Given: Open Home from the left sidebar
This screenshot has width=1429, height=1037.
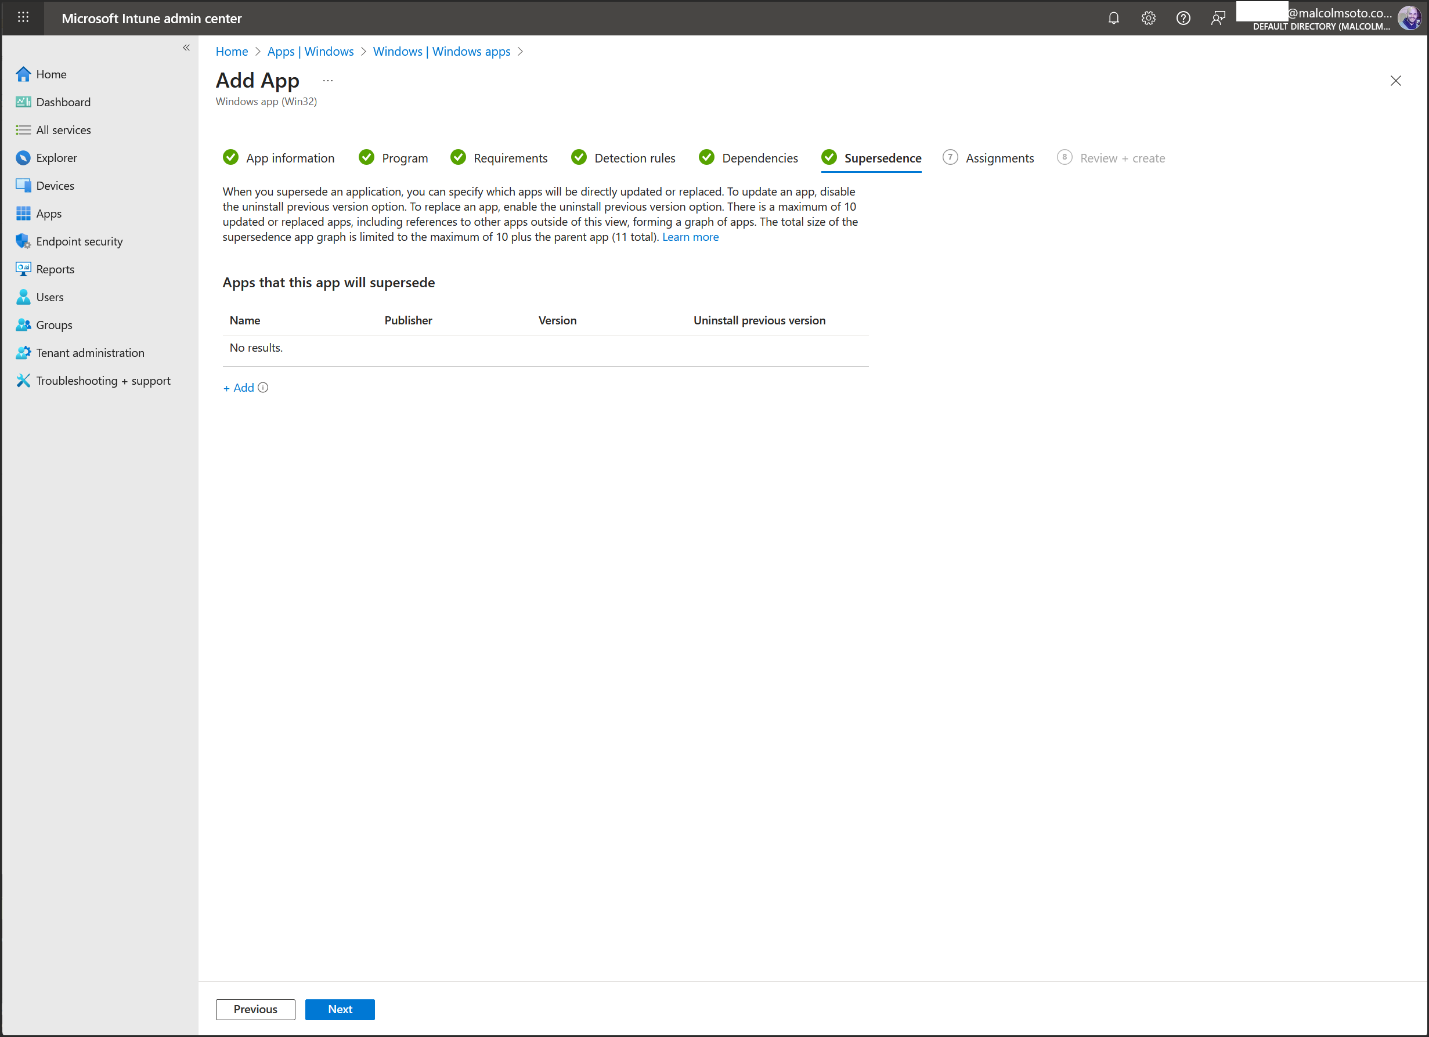Looking at the screenshot, I should pos(48,74).
